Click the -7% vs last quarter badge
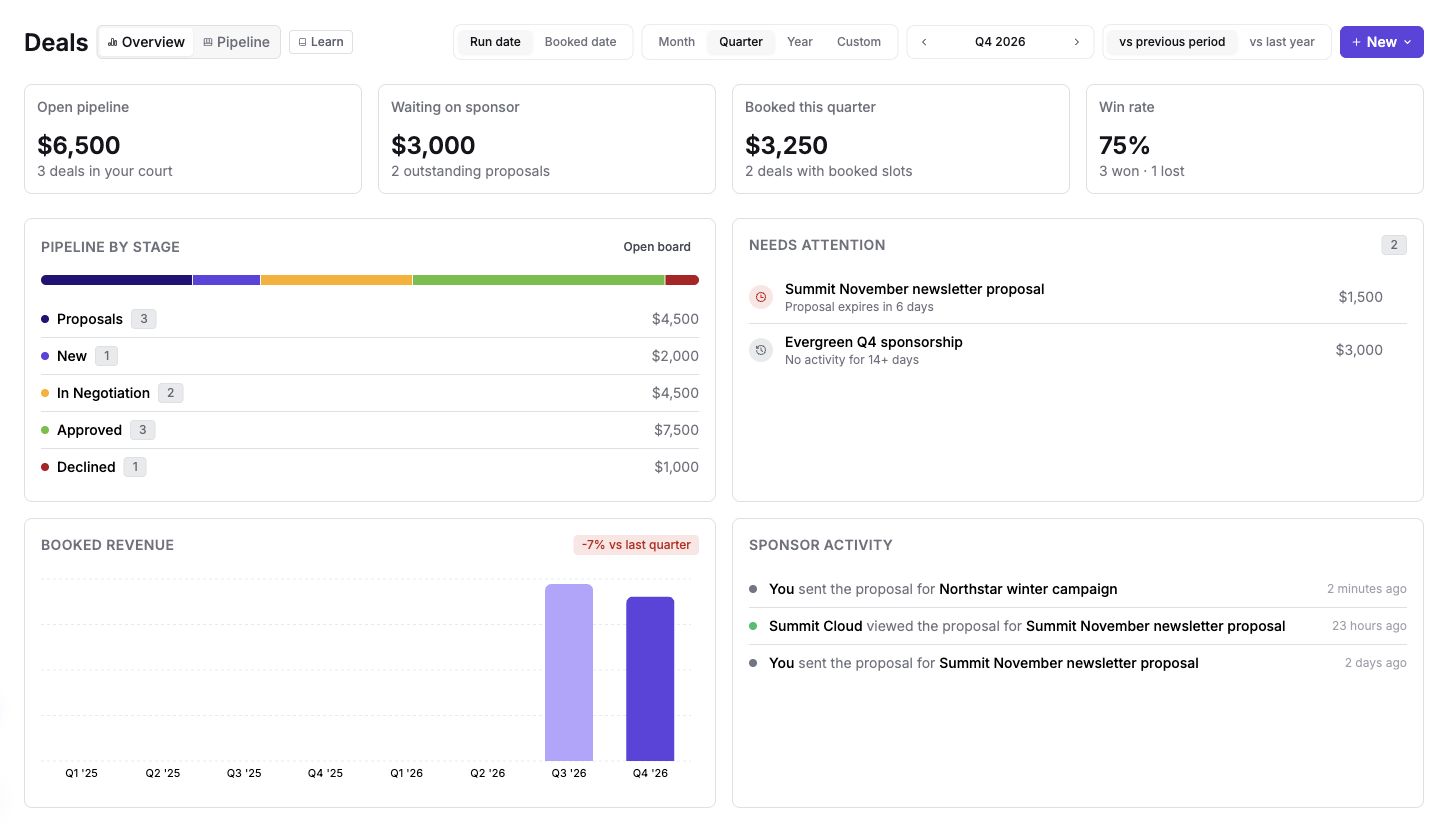Image resolution: width=1448 pixels, height=824 pixels. [636, 545]
